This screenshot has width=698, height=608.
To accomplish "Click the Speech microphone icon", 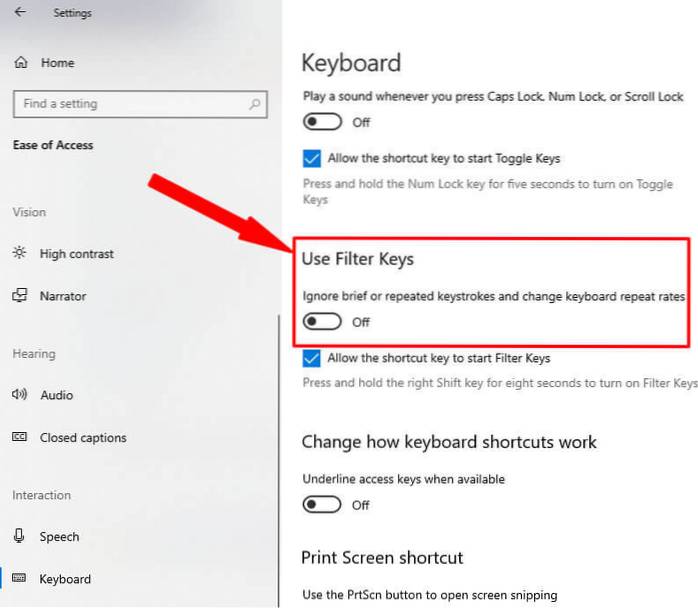I will [x=19, y=535].
